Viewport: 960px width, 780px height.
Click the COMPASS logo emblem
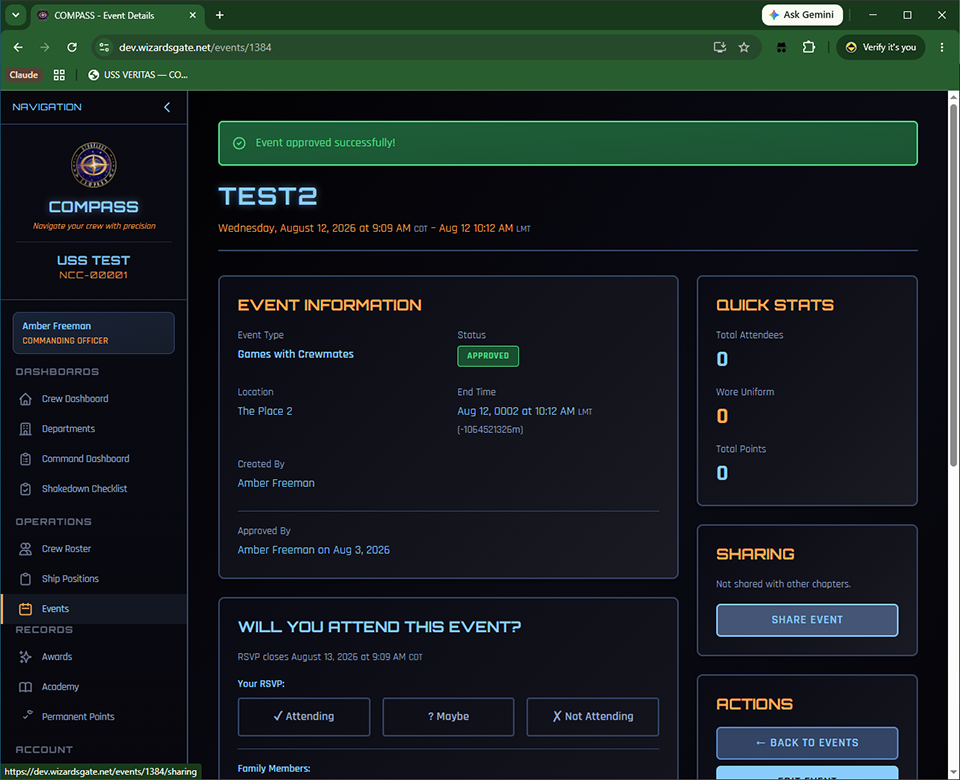click(x=94, y=165)
